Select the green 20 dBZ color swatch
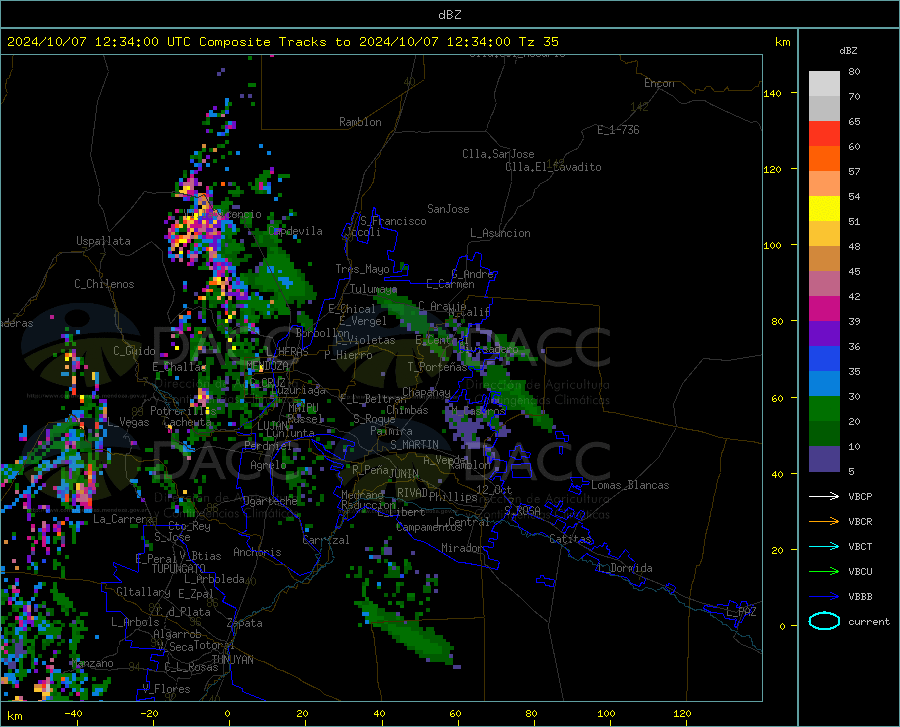 824,409
